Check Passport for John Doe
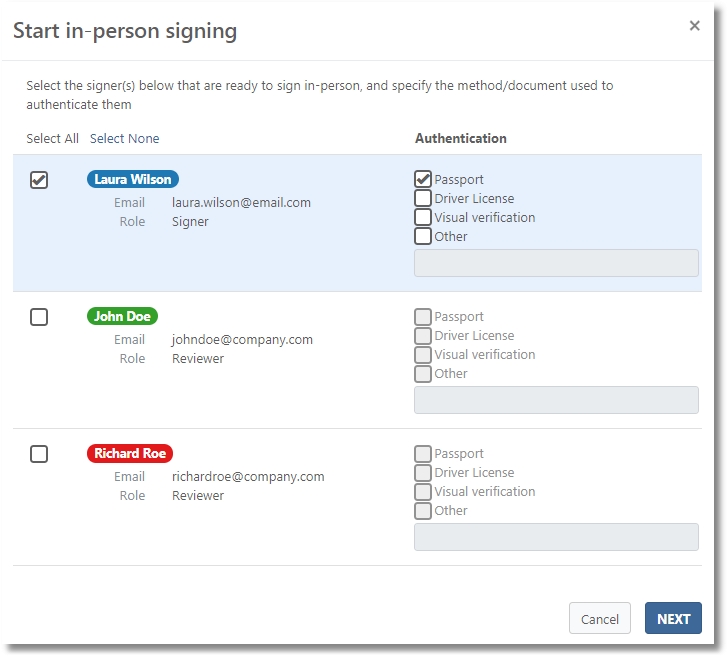Image resolution: width=728 pixels, height=658 pixels. pyautogui.click(x=423, y=317)
